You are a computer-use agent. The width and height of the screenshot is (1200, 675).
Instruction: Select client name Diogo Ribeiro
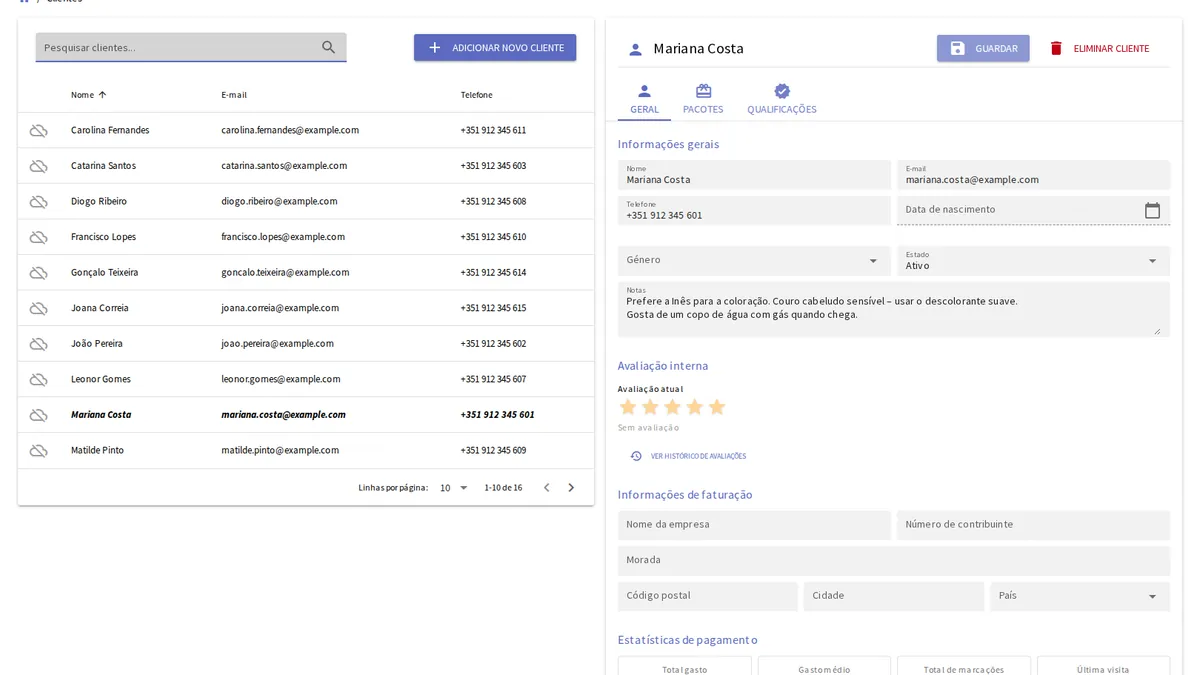pos(99,202)
